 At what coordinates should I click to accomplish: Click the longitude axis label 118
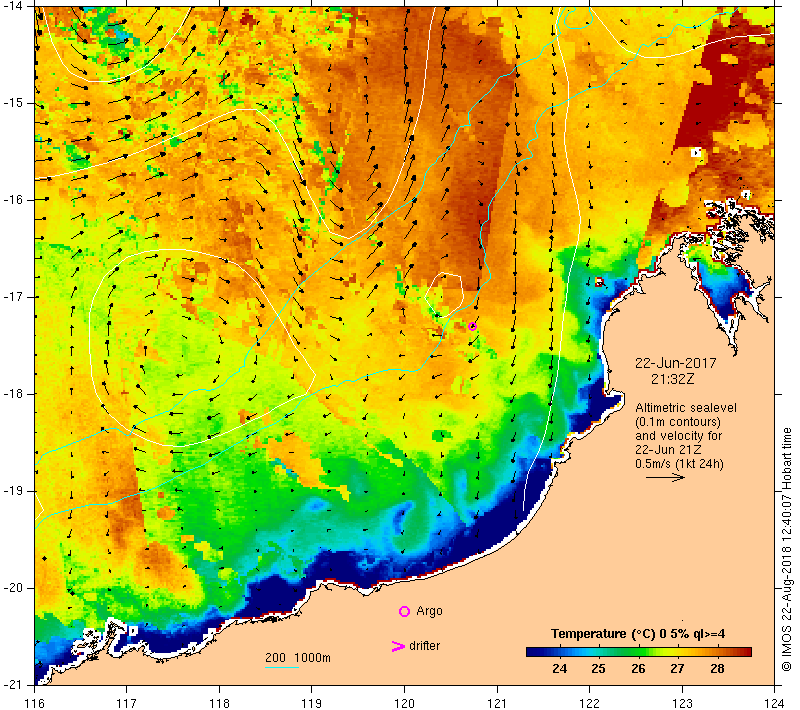coord(219,703)
